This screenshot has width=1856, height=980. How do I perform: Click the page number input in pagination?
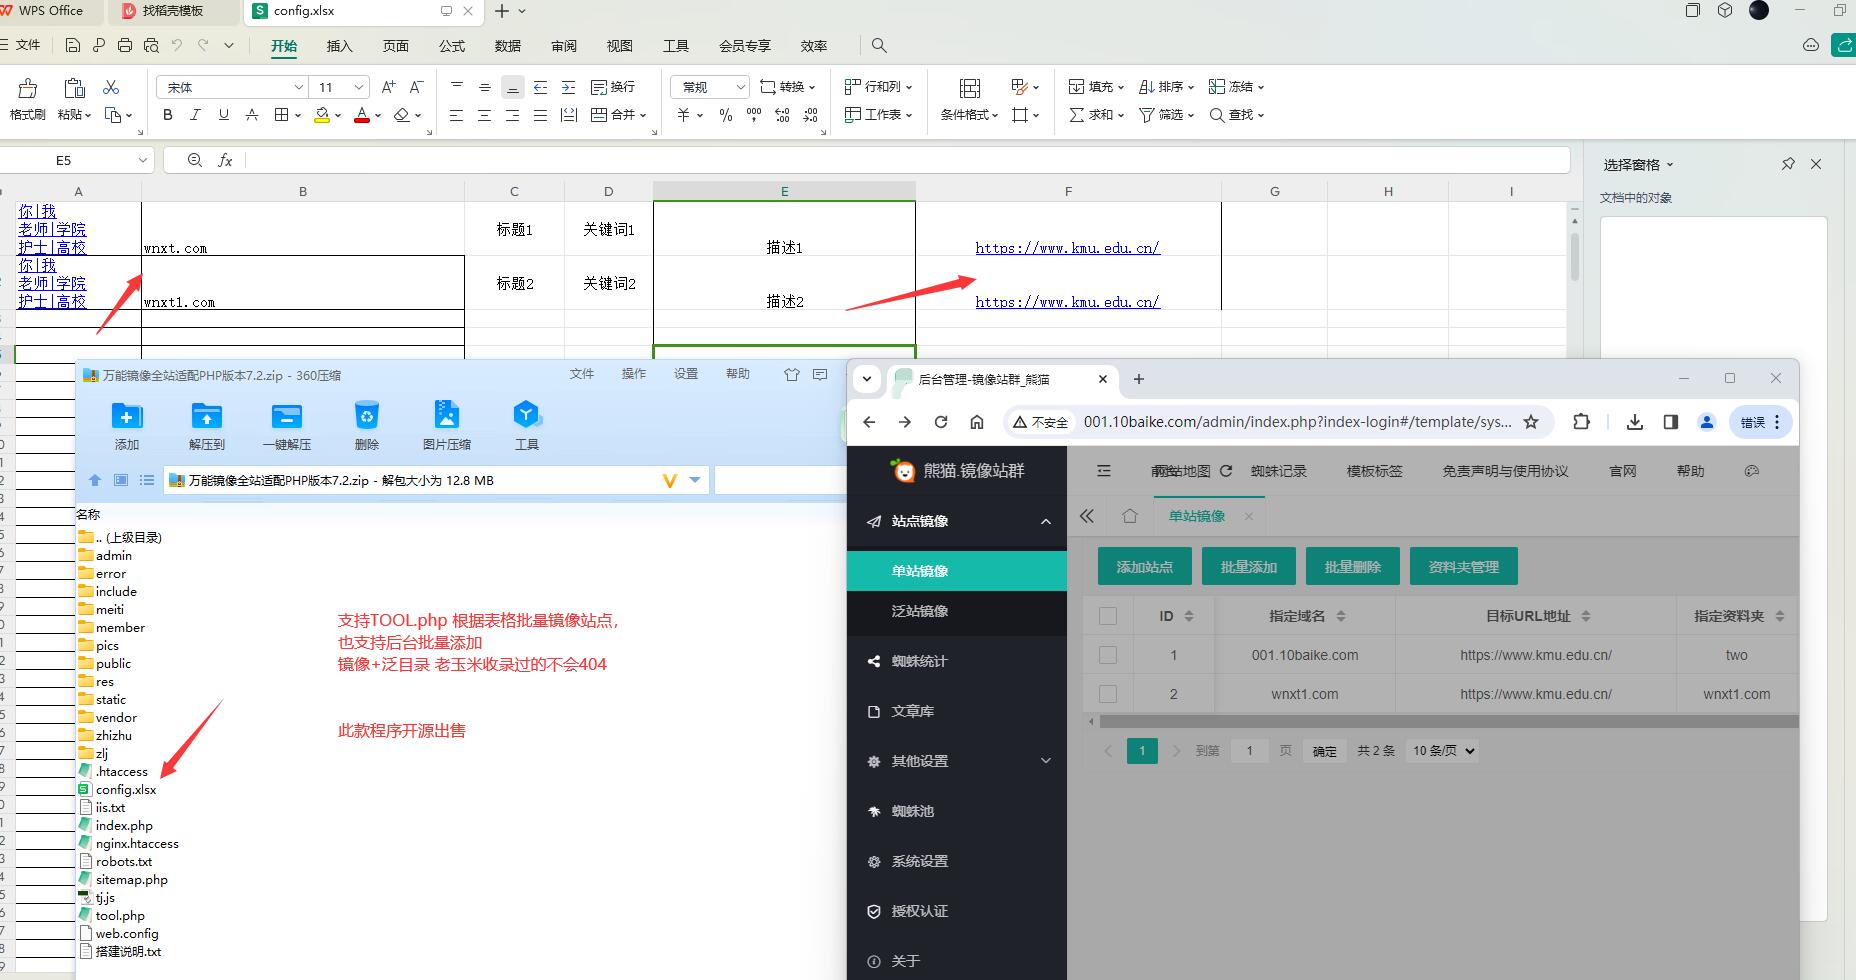click(x=1249, y=751)
